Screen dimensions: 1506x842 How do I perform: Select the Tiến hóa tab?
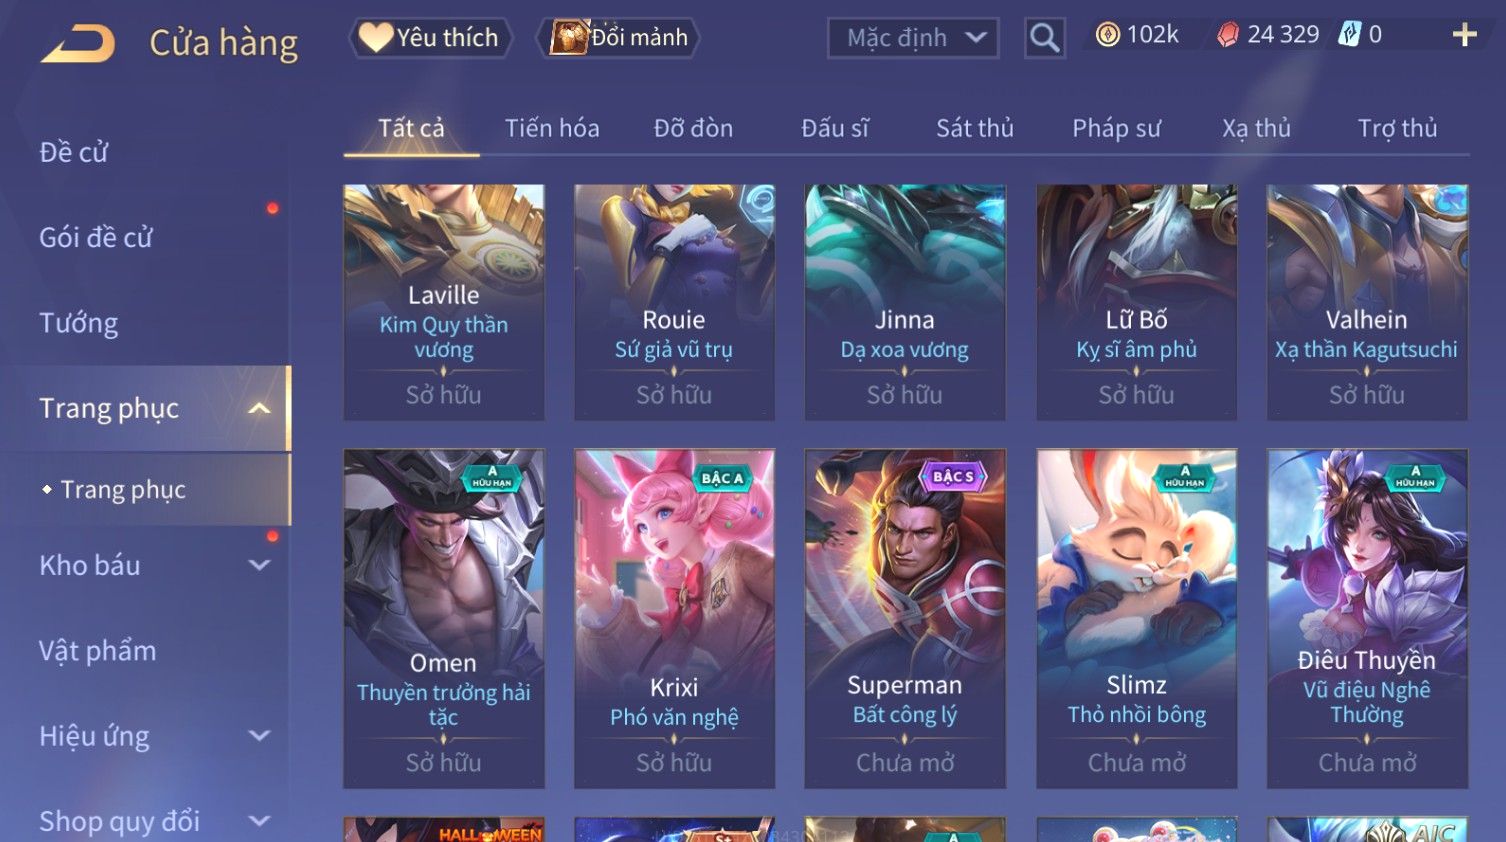click(x=552, y=128)
